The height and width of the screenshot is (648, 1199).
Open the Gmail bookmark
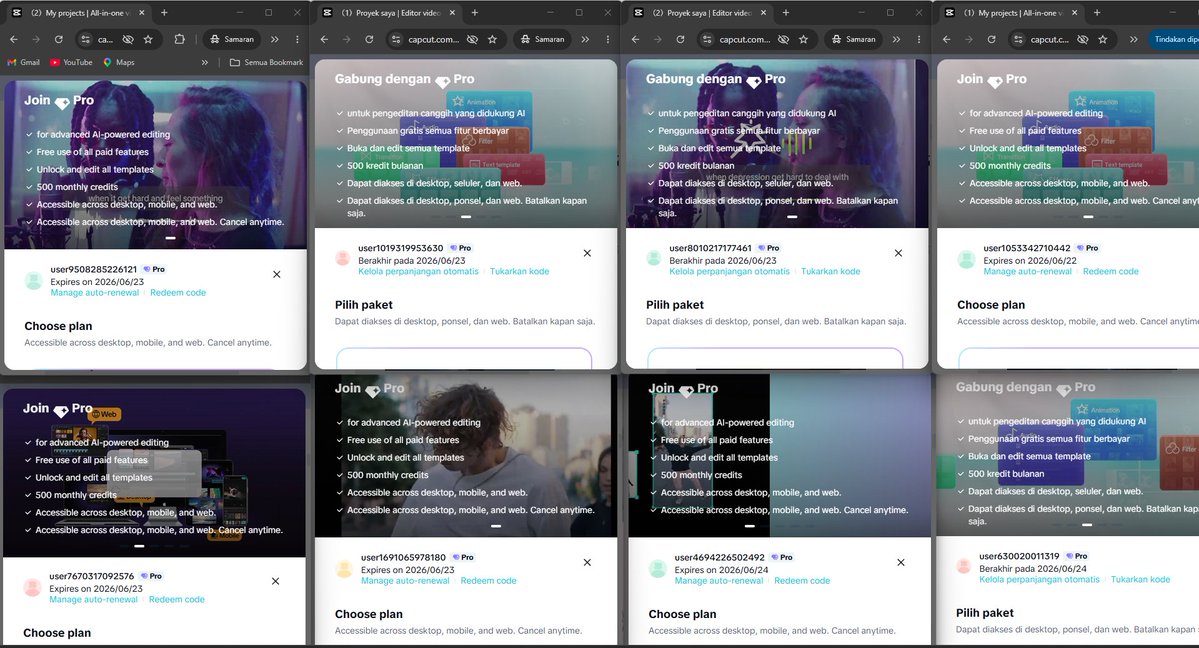[x=24, y=62]
